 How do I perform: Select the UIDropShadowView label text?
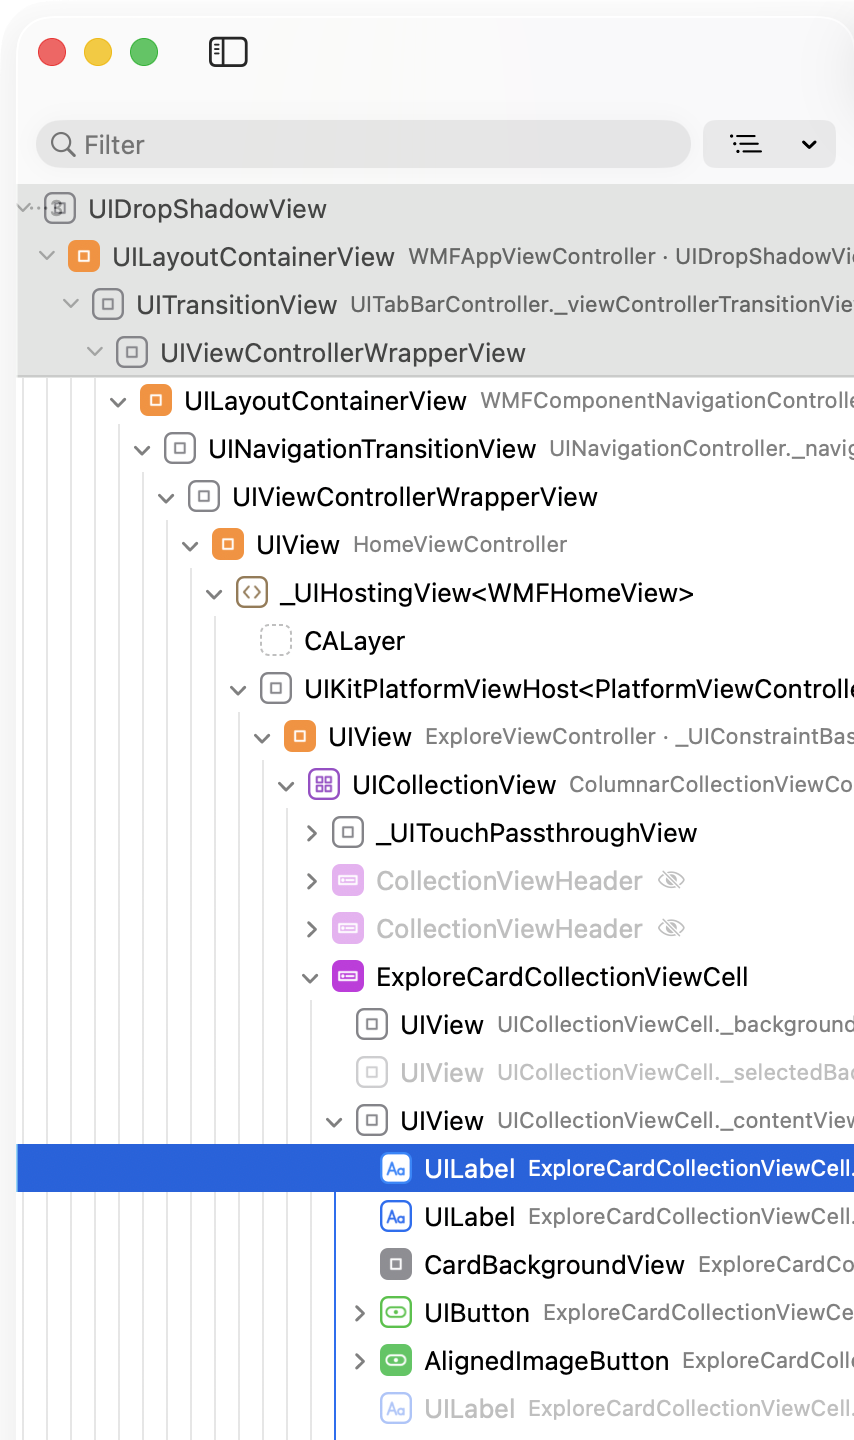tap(207, 209)
